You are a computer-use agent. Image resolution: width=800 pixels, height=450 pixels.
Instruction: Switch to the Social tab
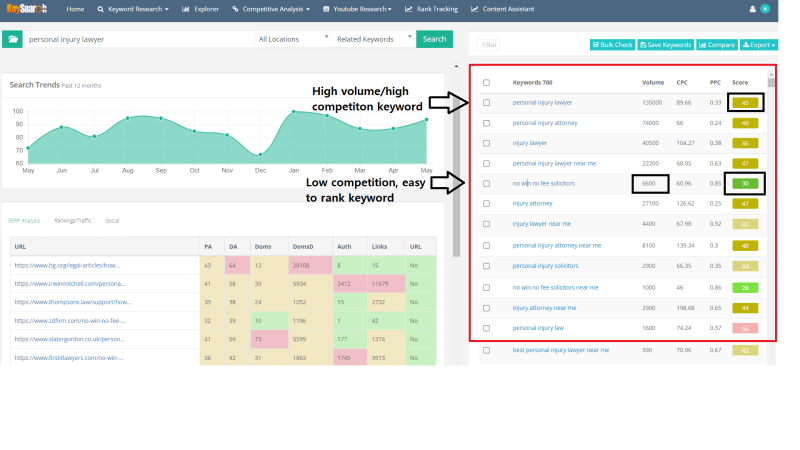[x=112, y=220]
